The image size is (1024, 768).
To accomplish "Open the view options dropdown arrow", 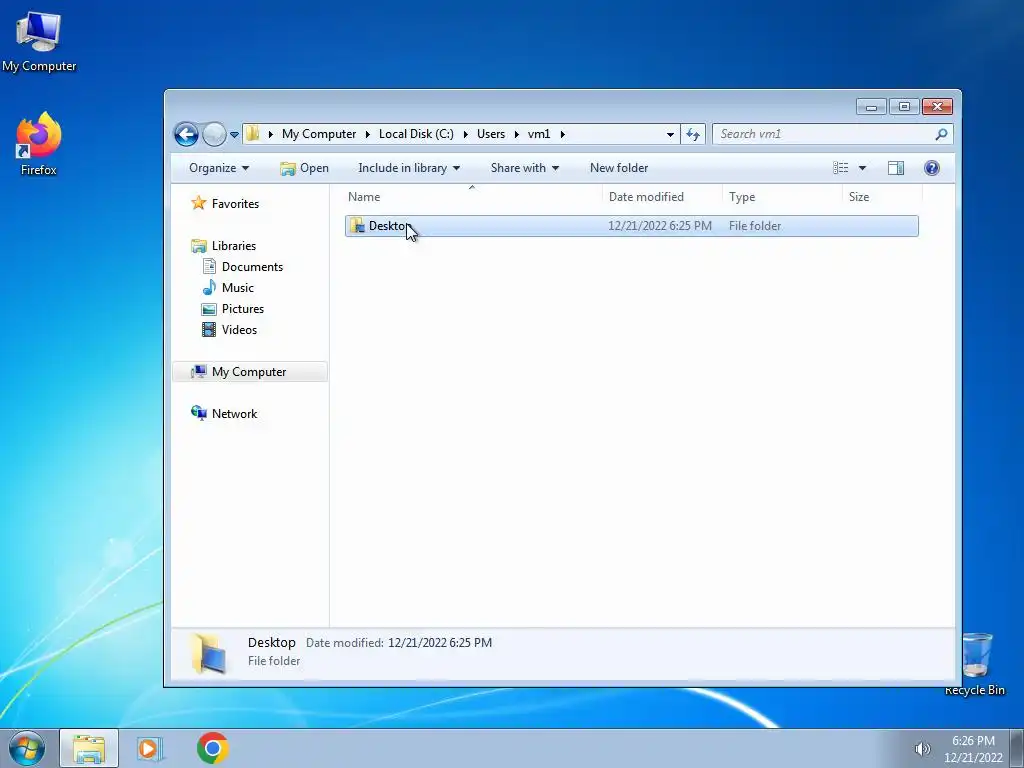I will (862, 168).
